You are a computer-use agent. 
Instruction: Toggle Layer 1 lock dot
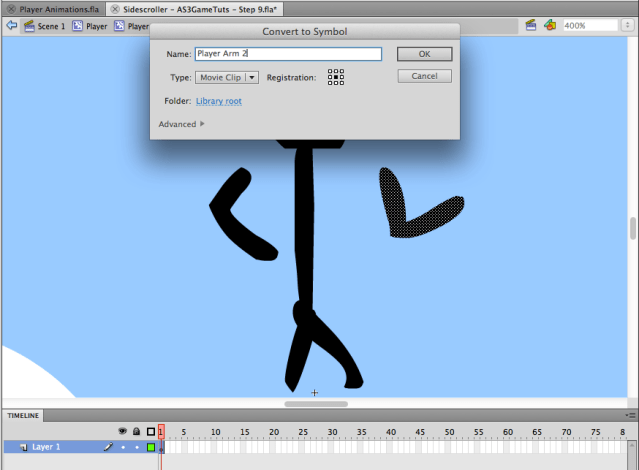click(x=137, y=447)
